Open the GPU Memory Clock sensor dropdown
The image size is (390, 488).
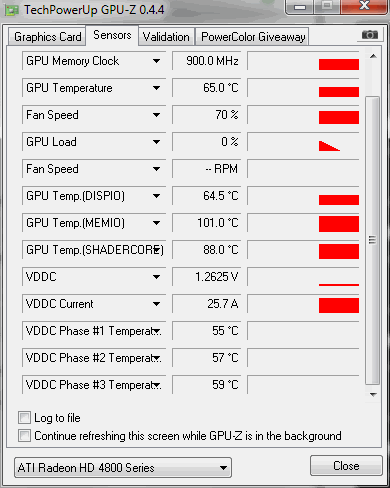156,61
